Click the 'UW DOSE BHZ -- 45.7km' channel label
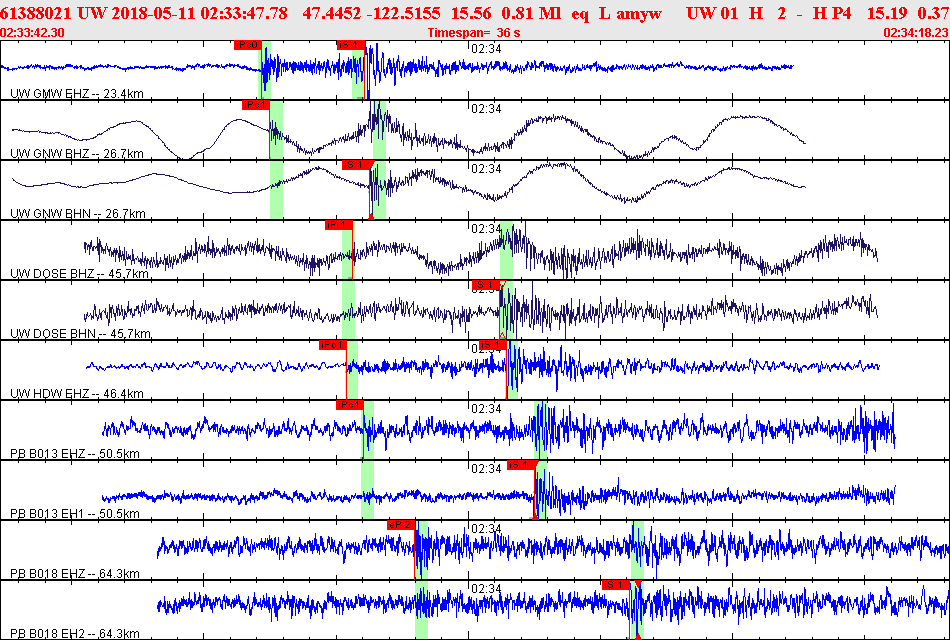Screen dimensions: 950x640 (79, 273)
